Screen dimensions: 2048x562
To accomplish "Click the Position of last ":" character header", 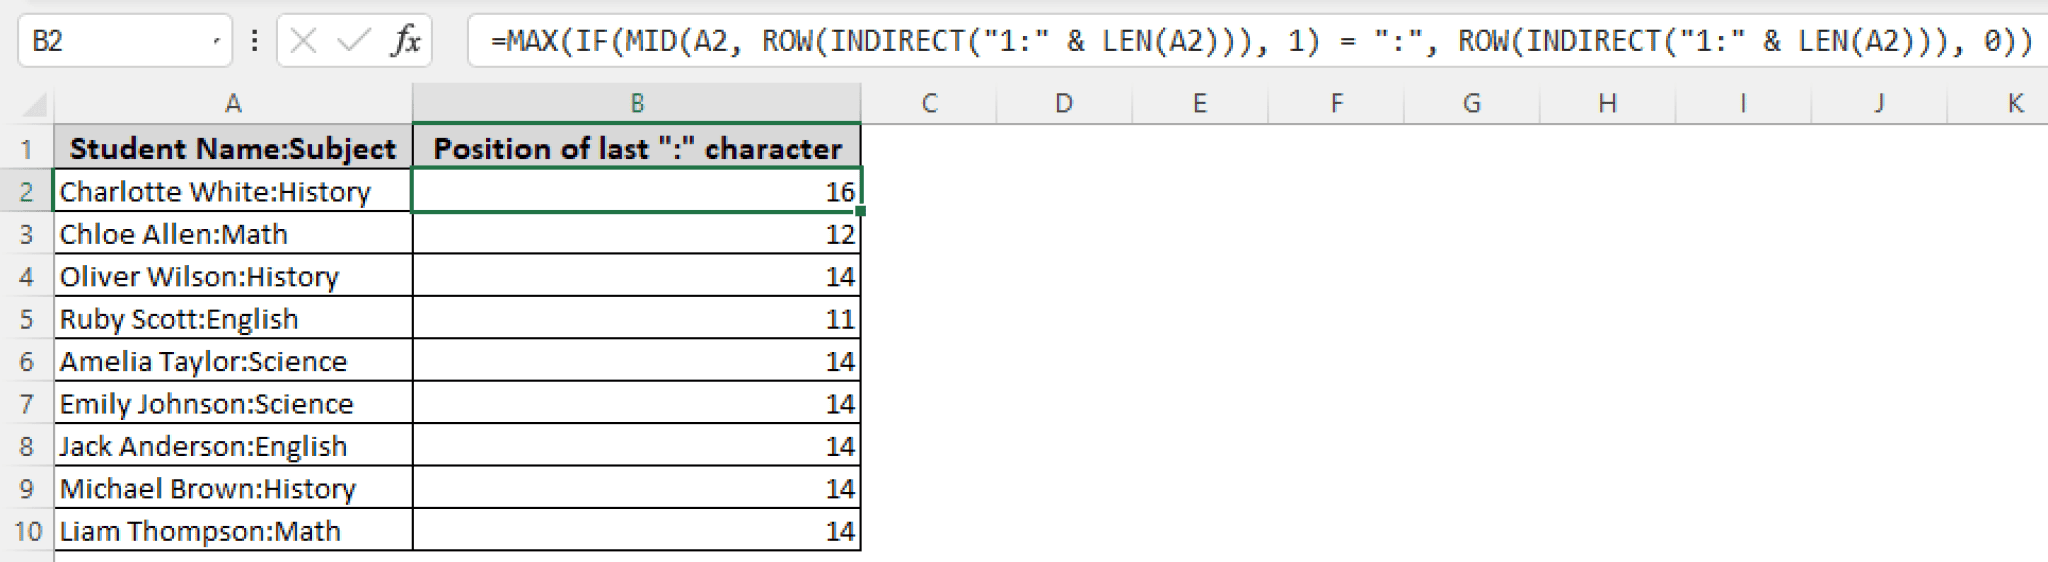I will coord(636,149).
